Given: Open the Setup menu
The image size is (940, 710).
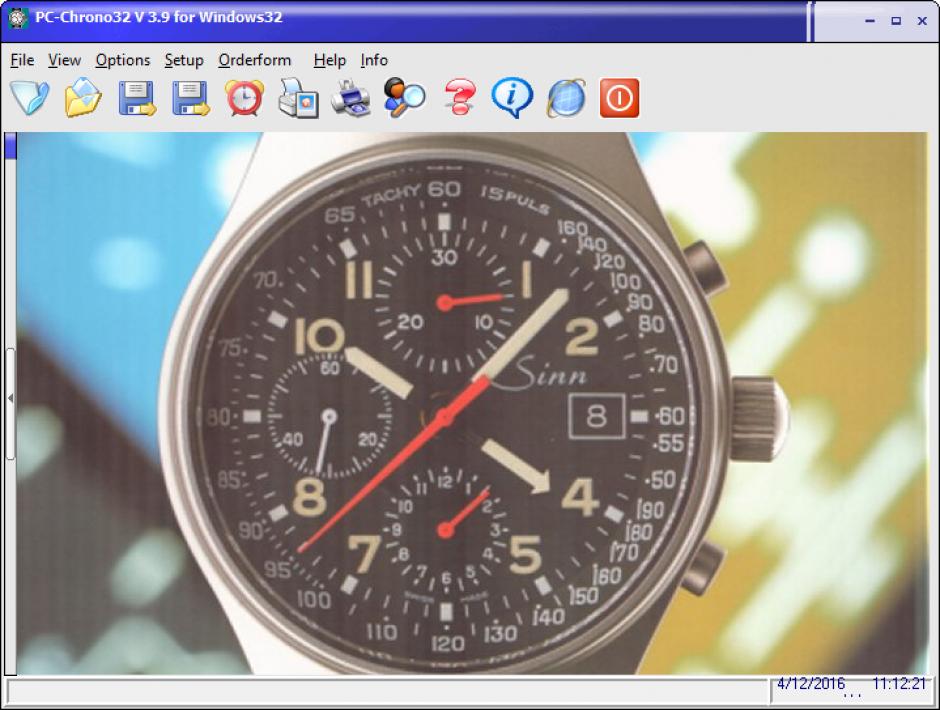Looking at the screenshot, I should point(184,60).
